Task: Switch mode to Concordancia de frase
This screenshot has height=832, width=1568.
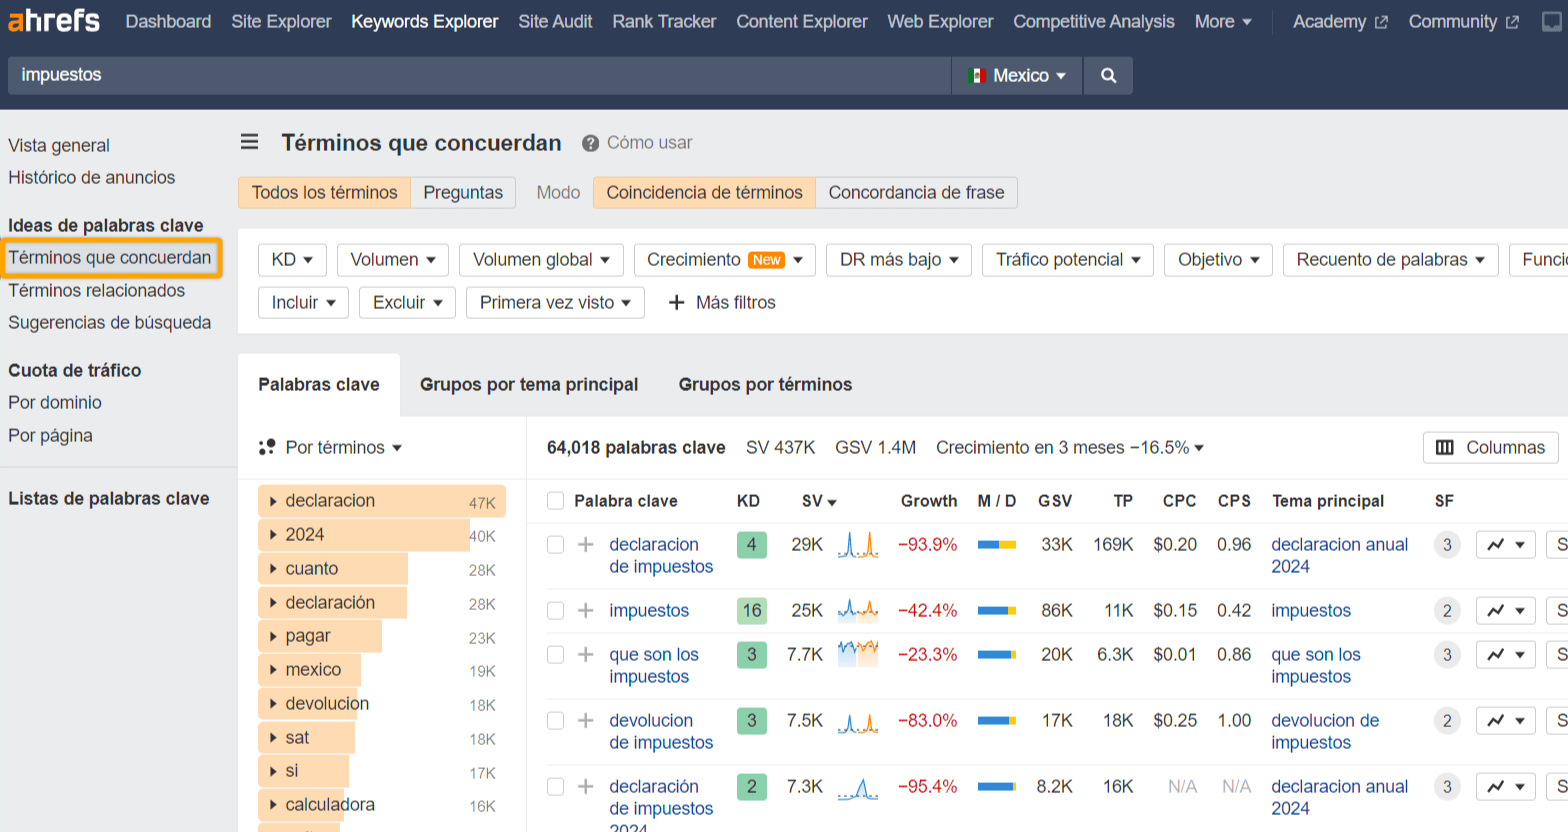Action: point(916,192)
